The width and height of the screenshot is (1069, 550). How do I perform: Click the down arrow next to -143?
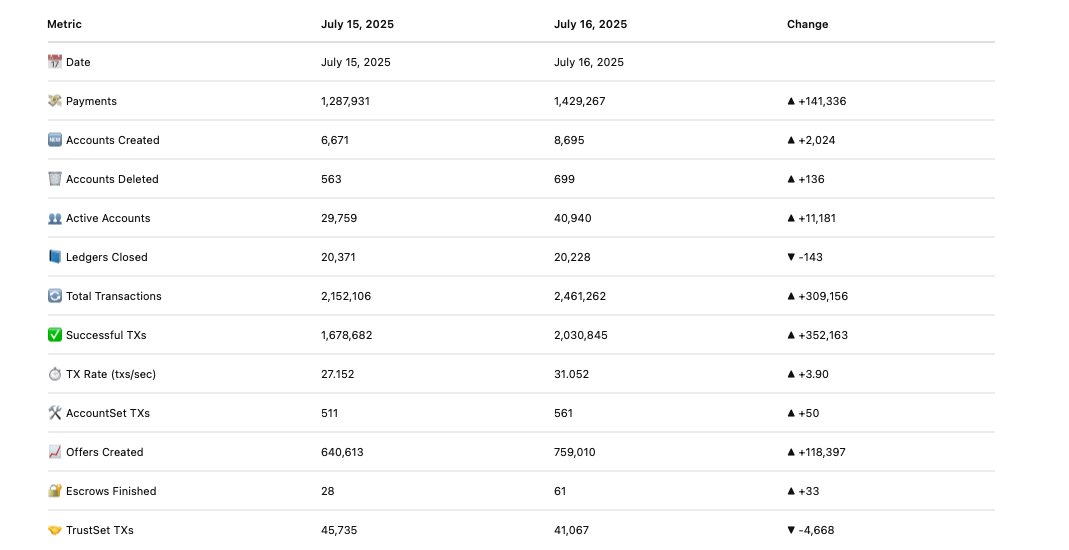click(791, 257)
